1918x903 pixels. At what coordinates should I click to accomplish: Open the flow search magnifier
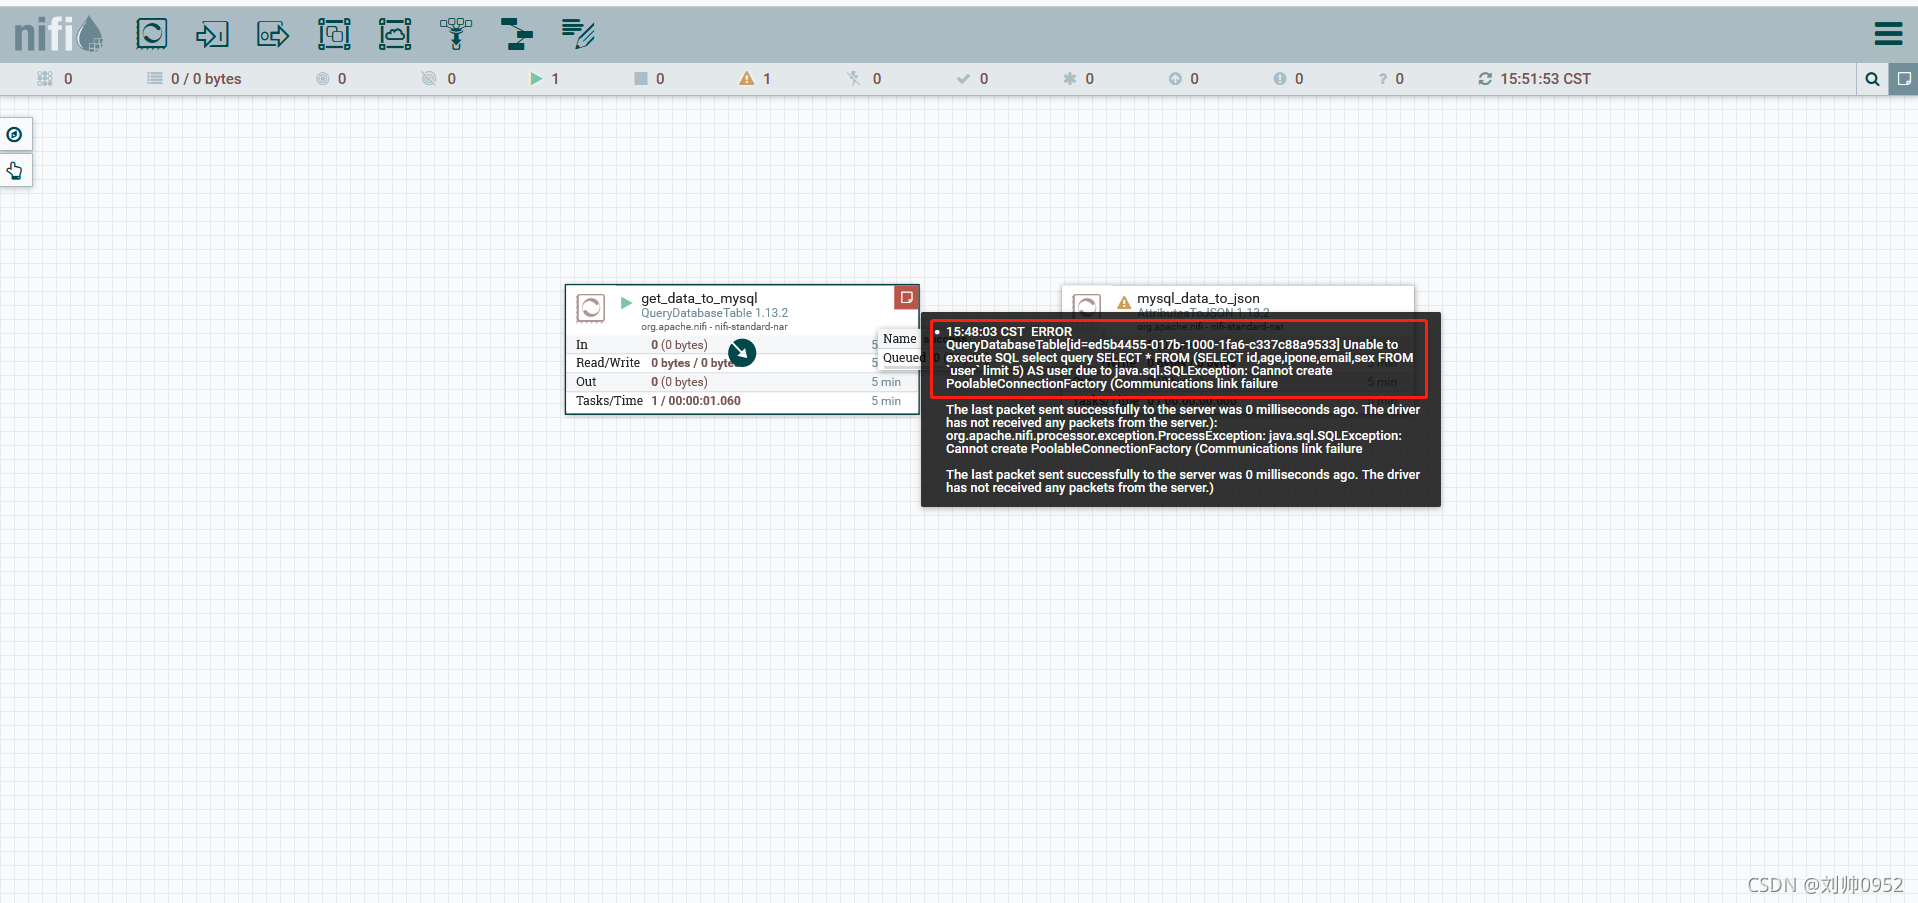pos(1872,79)
